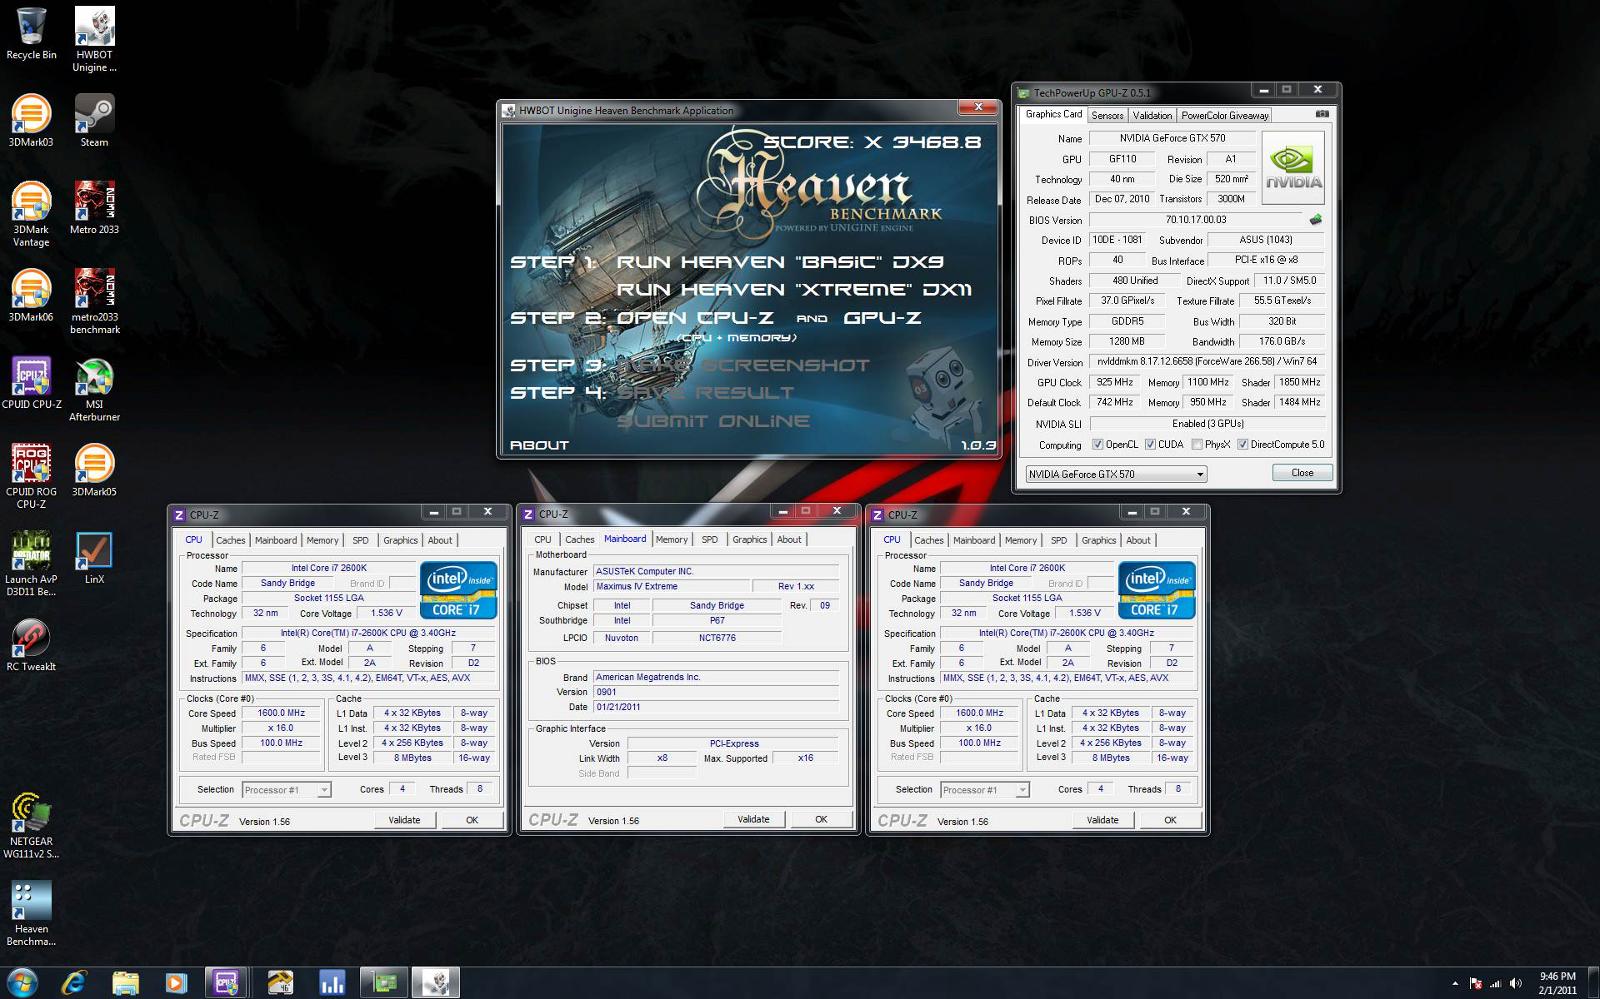The height and width of the screenshot is (999, 1600).
Task: Launch Heaven Benchmark desktop shortcut
Action: [31, 913]
